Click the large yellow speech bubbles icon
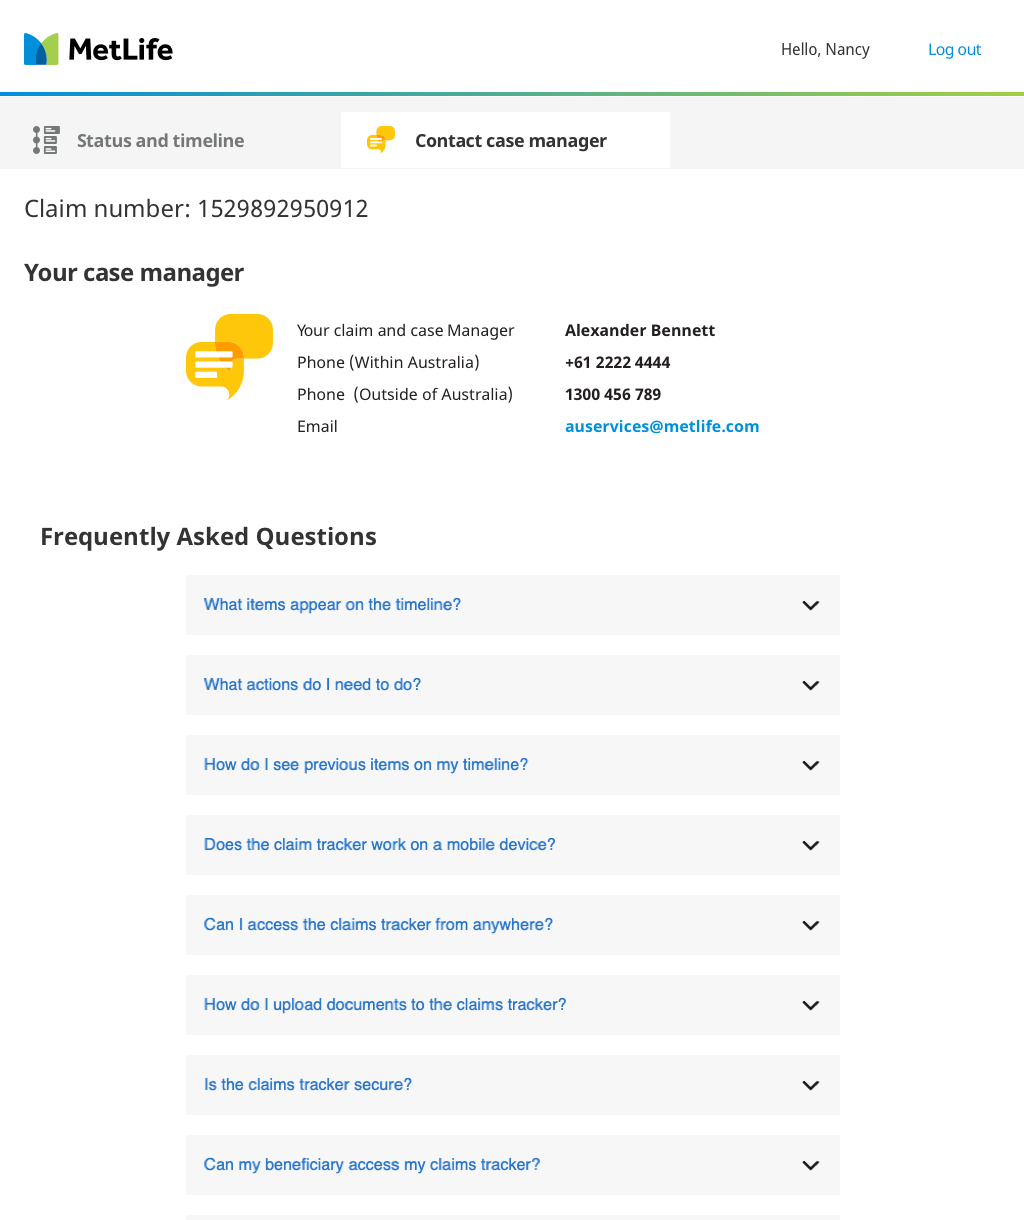The width and height of the screenshot is (1024, 1220). click(229, 356)
